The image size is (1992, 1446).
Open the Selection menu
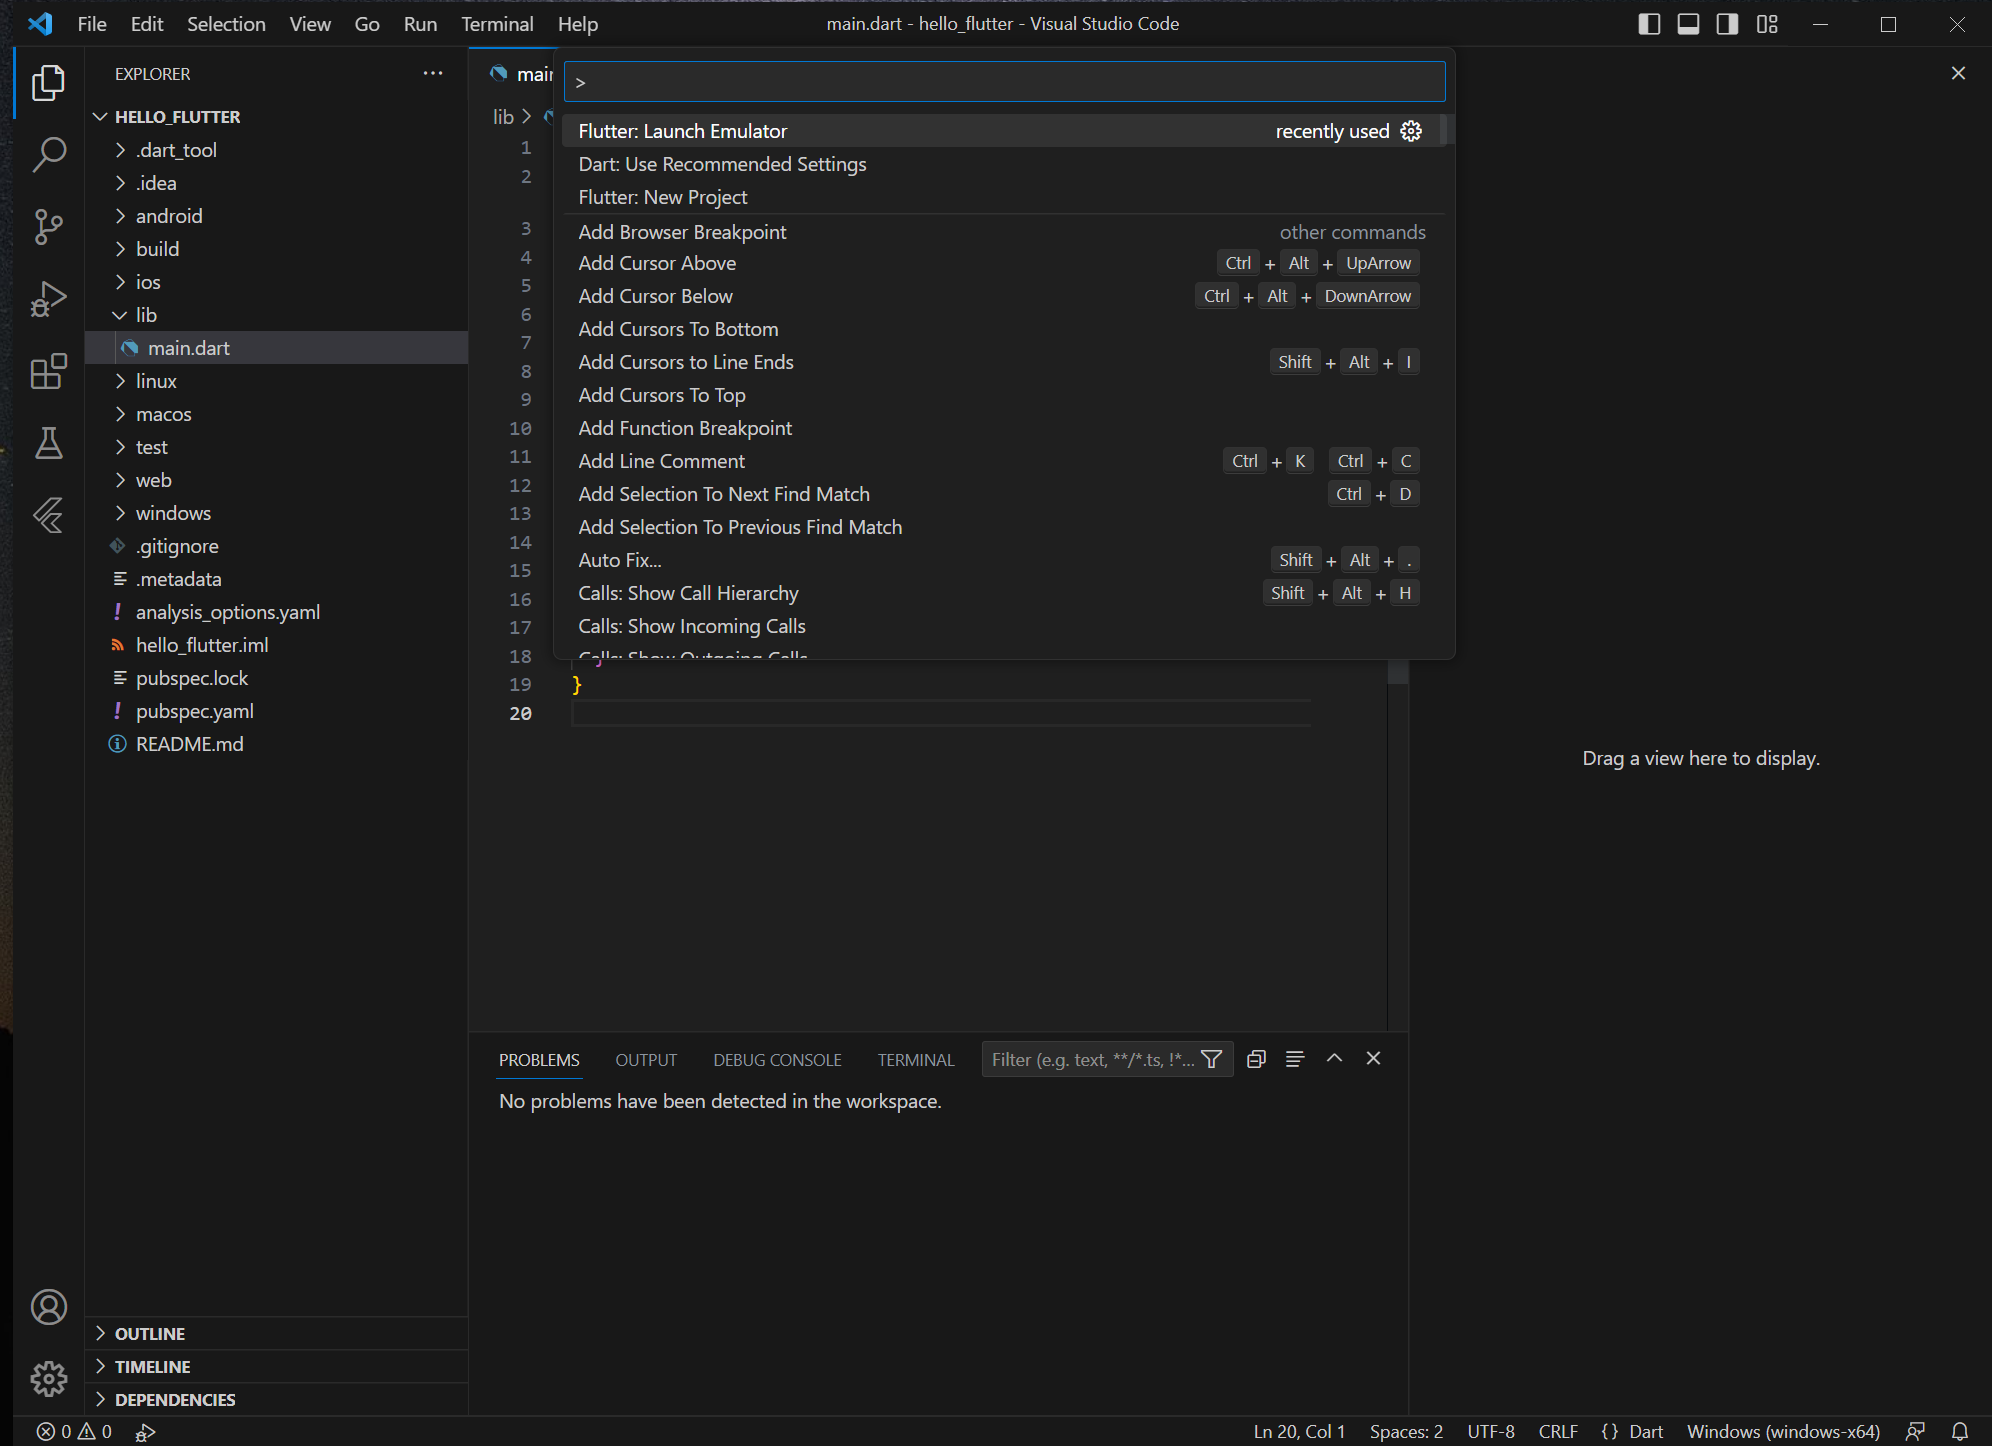[x=226, y=24]
